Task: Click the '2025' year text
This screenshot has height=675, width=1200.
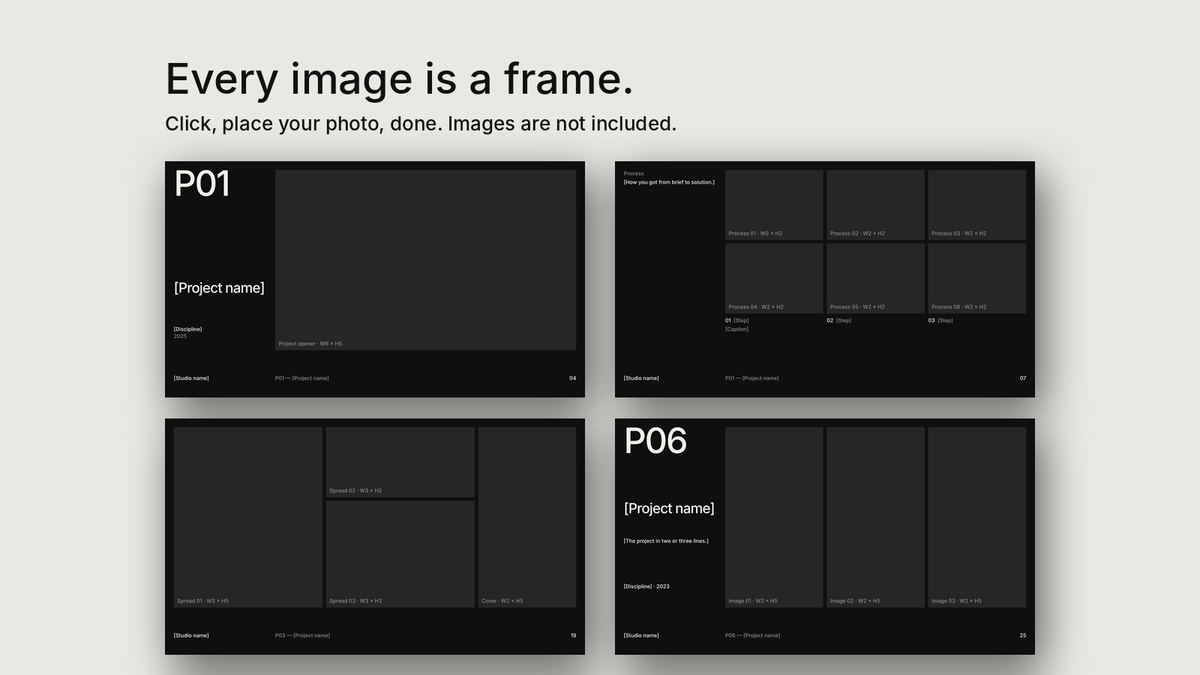Action: point(180,336)
